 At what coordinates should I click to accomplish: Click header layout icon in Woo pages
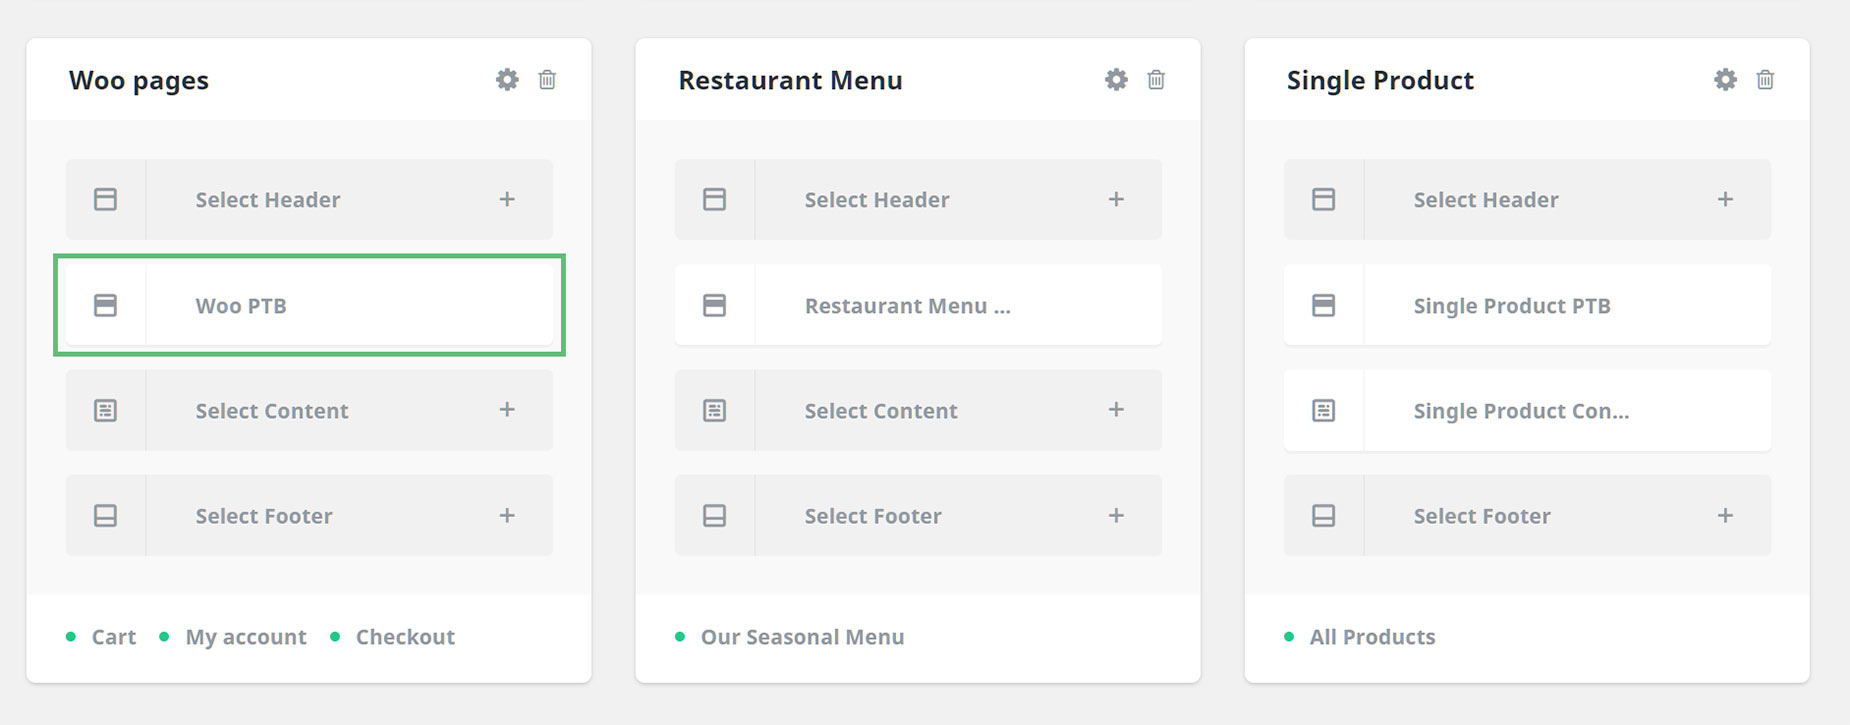(105, 199)
